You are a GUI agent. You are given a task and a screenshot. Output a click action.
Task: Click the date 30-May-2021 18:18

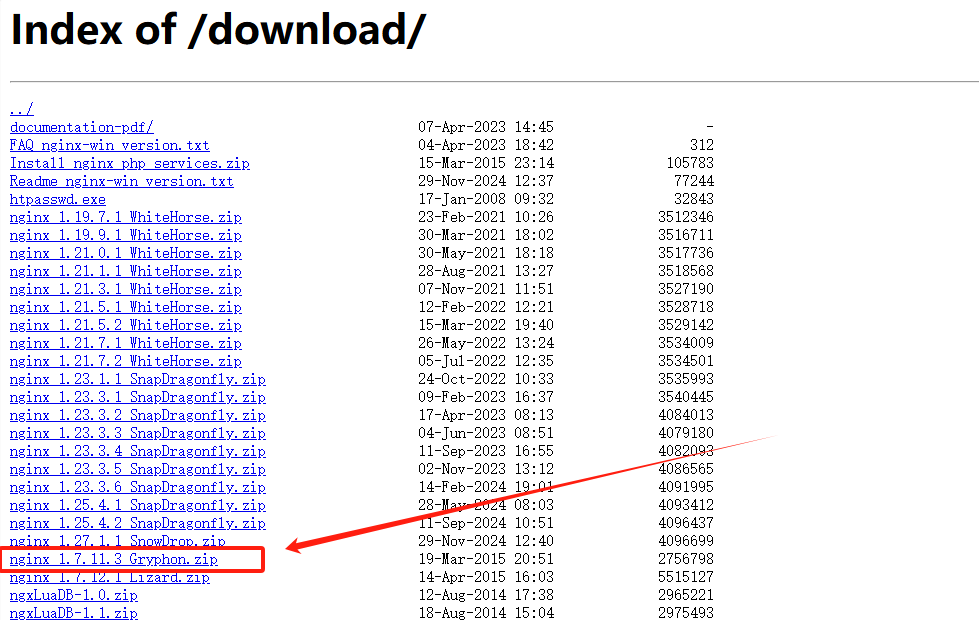(486, 253)
